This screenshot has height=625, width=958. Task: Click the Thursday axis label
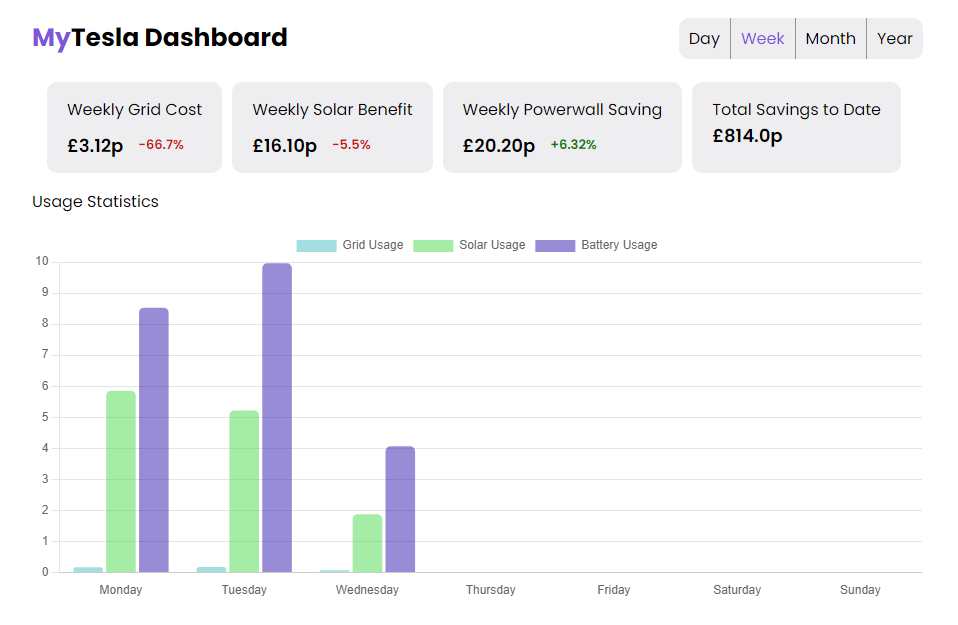(x=491, y=590)
